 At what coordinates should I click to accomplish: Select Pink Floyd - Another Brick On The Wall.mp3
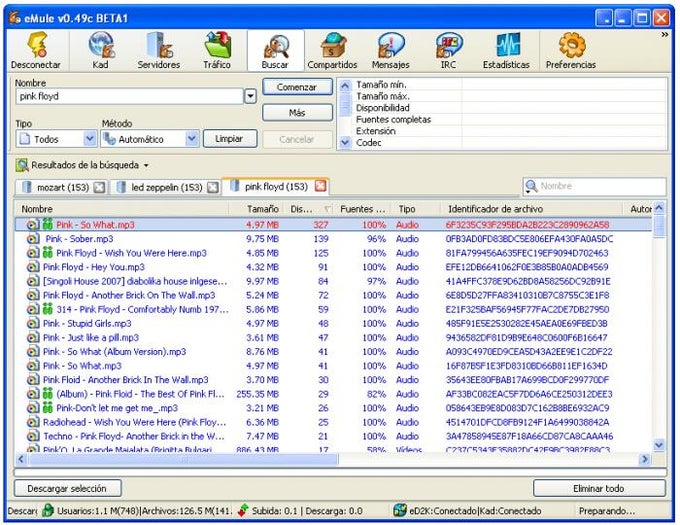[x=333, y=295]
